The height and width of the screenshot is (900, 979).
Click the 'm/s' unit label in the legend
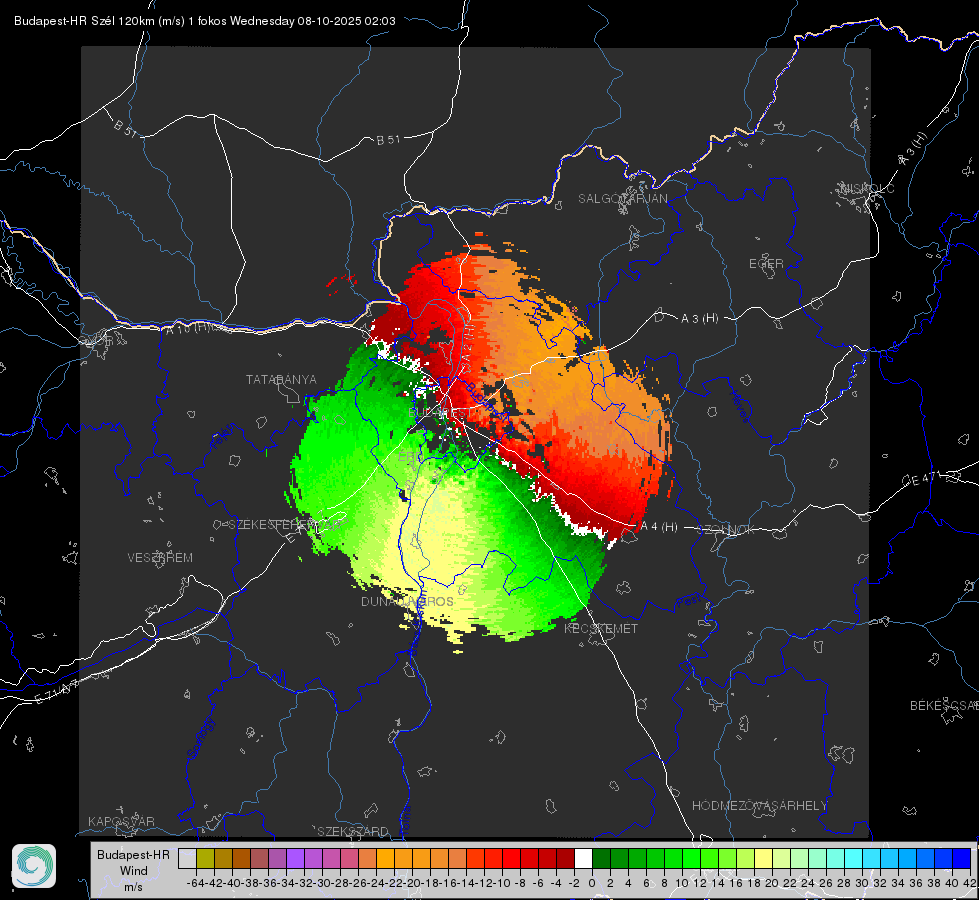(x=133, y=887)
